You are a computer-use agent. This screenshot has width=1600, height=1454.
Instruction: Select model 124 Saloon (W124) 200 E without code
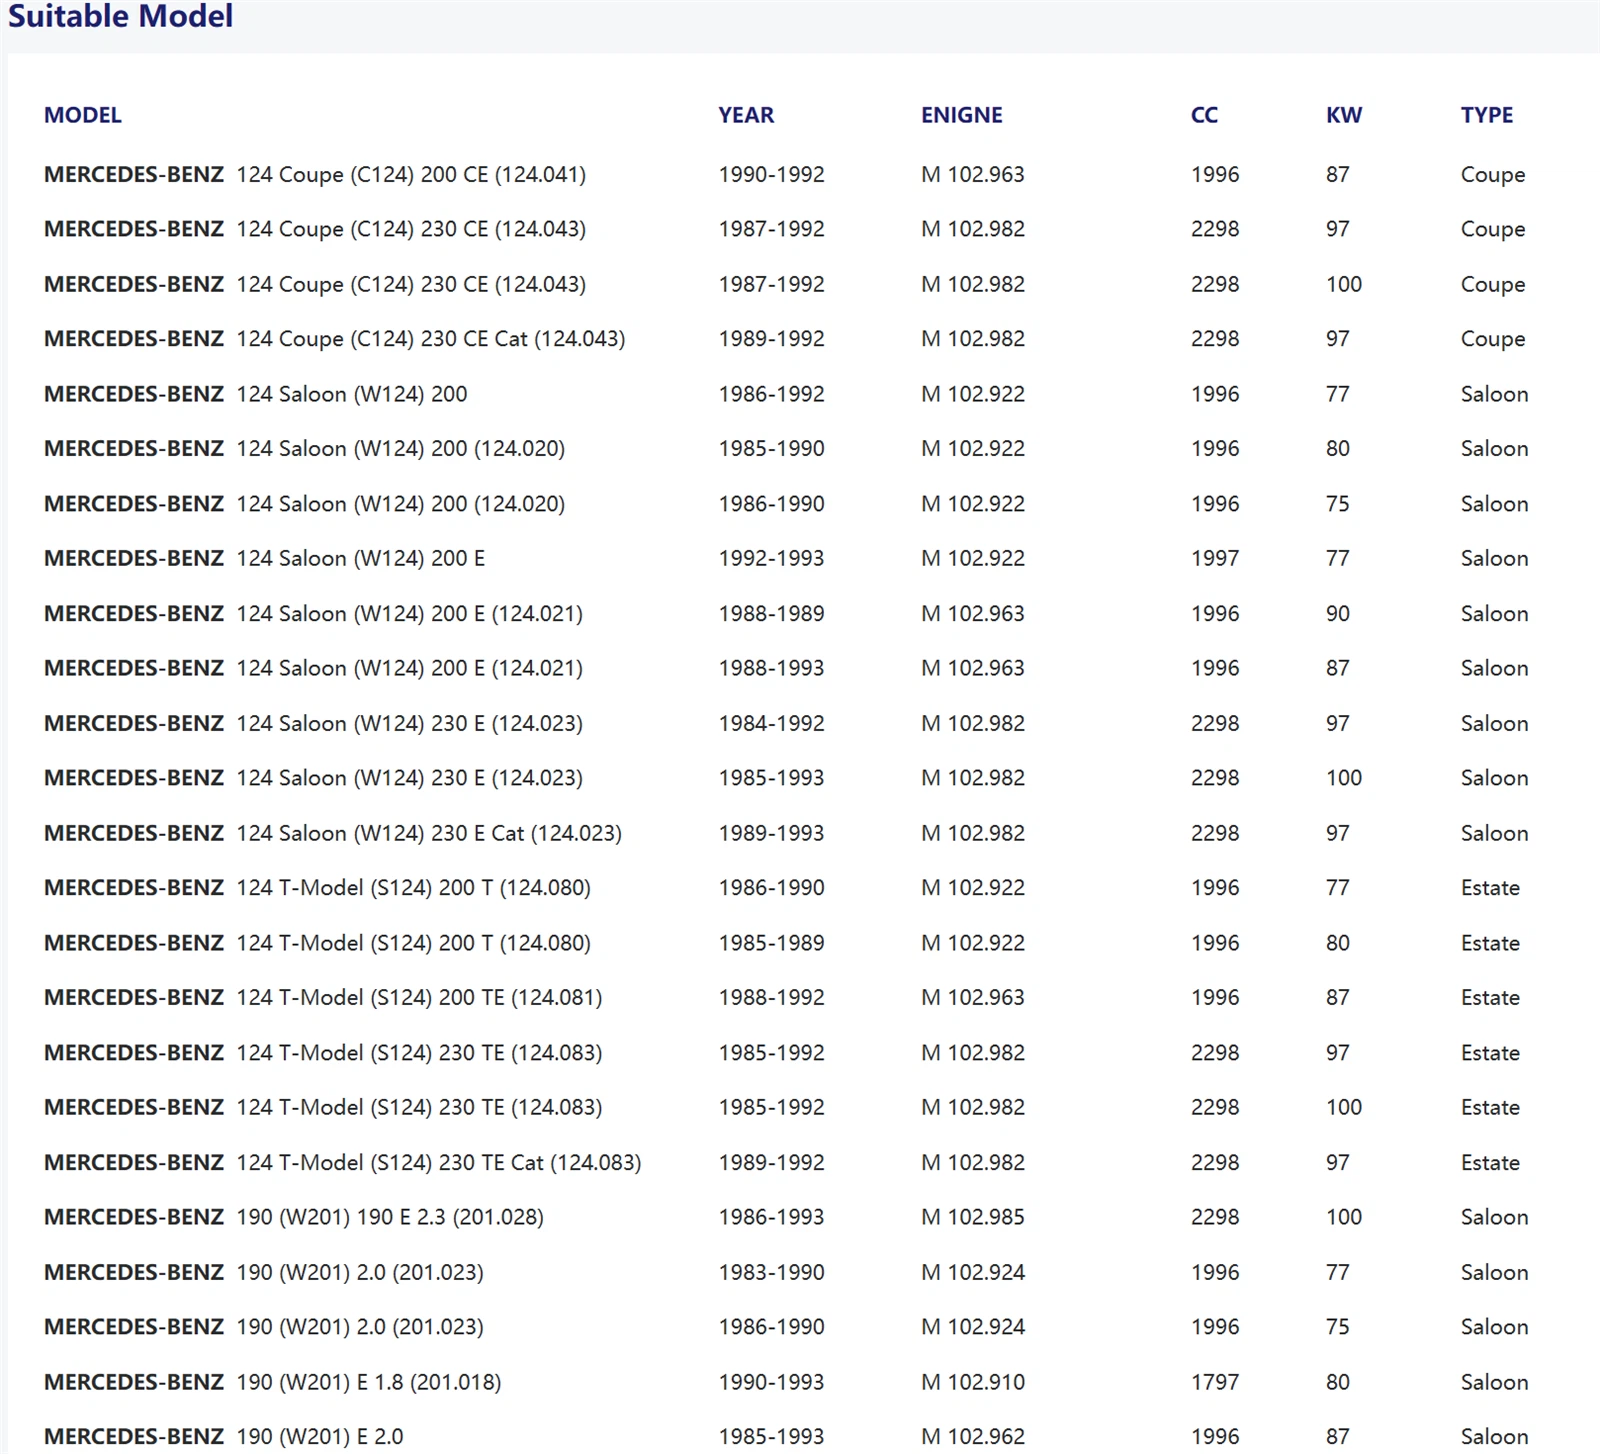tap(361, 558)
